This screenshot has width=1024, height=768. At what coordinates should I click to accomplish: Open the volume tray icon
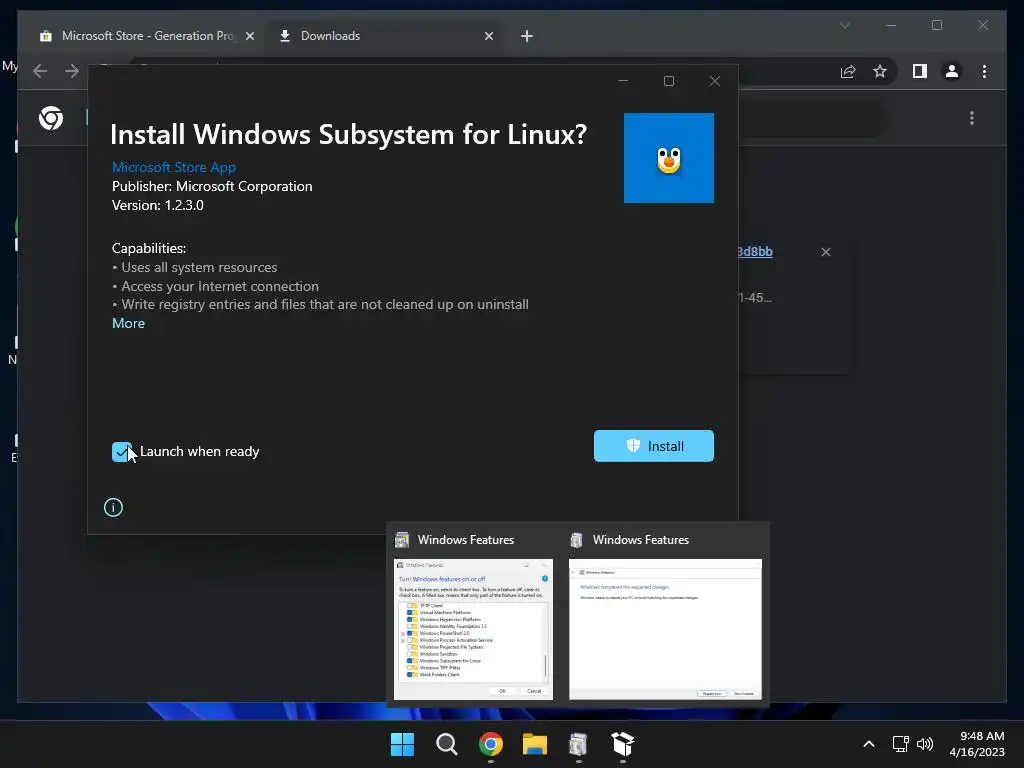point(925,744)
